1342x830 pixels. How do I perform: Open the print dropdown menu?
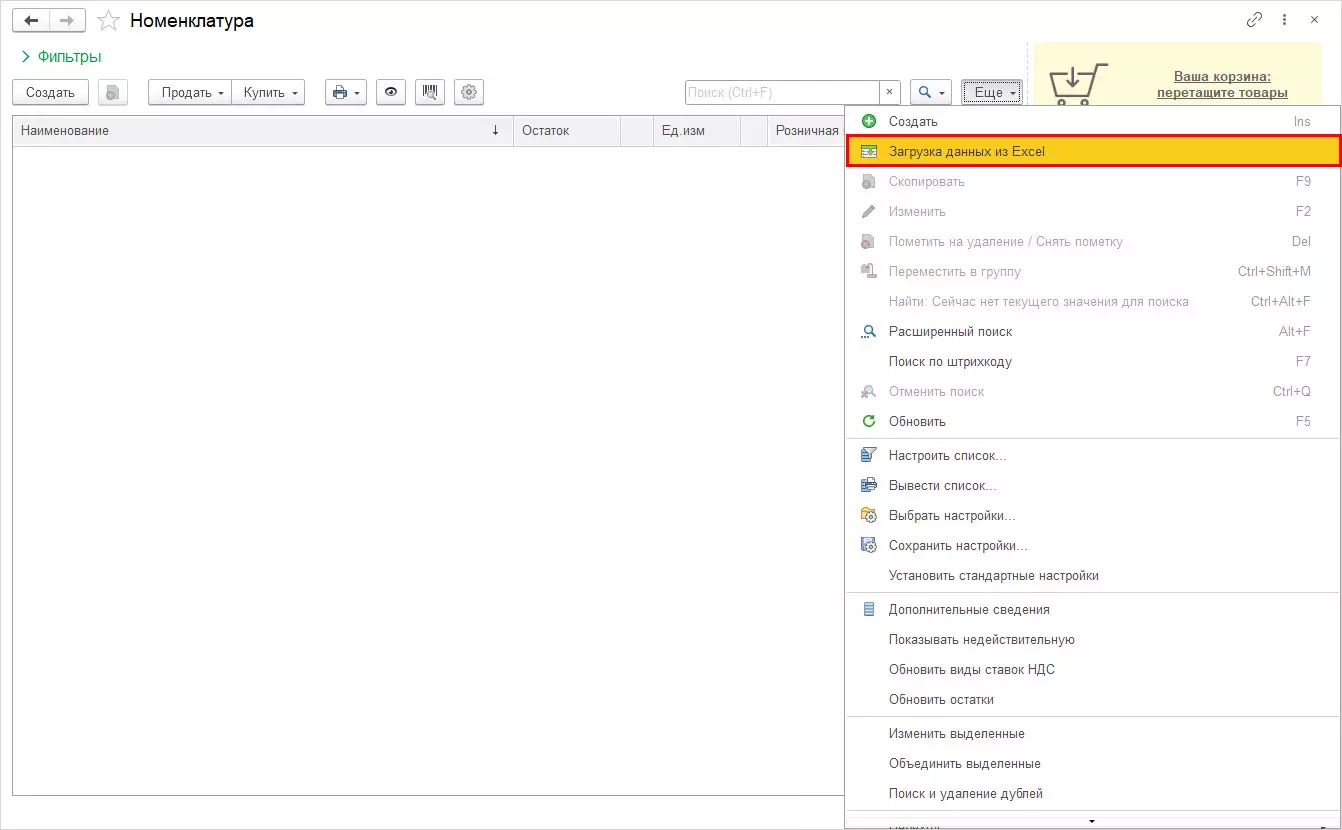346,92
